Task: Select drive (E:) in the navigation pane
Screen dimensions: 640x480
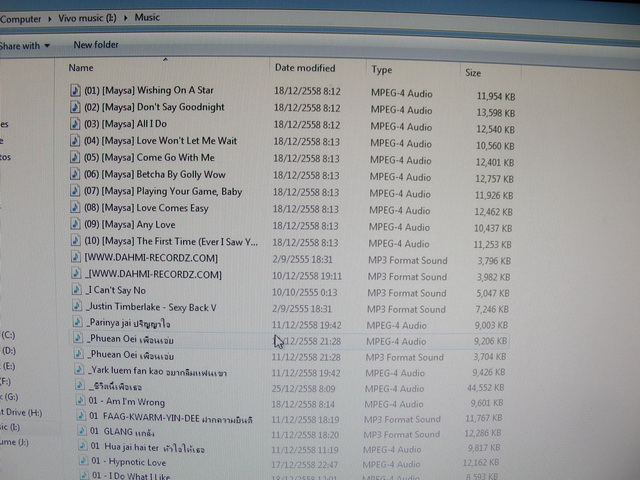Action: 8,366
